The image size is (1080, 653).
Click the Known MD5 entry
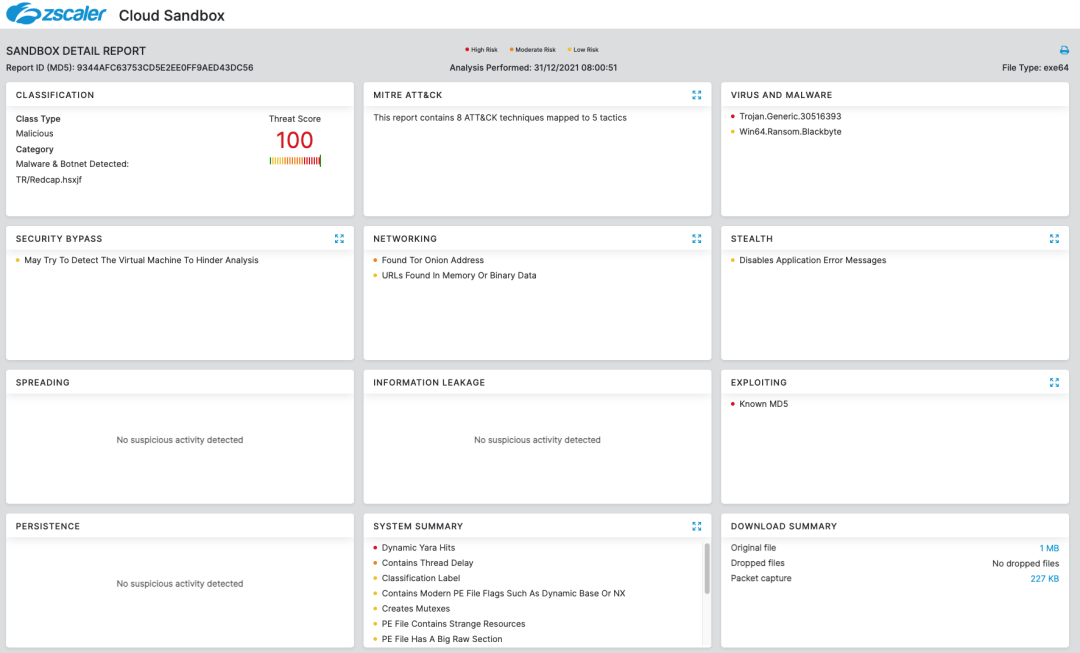763,404
